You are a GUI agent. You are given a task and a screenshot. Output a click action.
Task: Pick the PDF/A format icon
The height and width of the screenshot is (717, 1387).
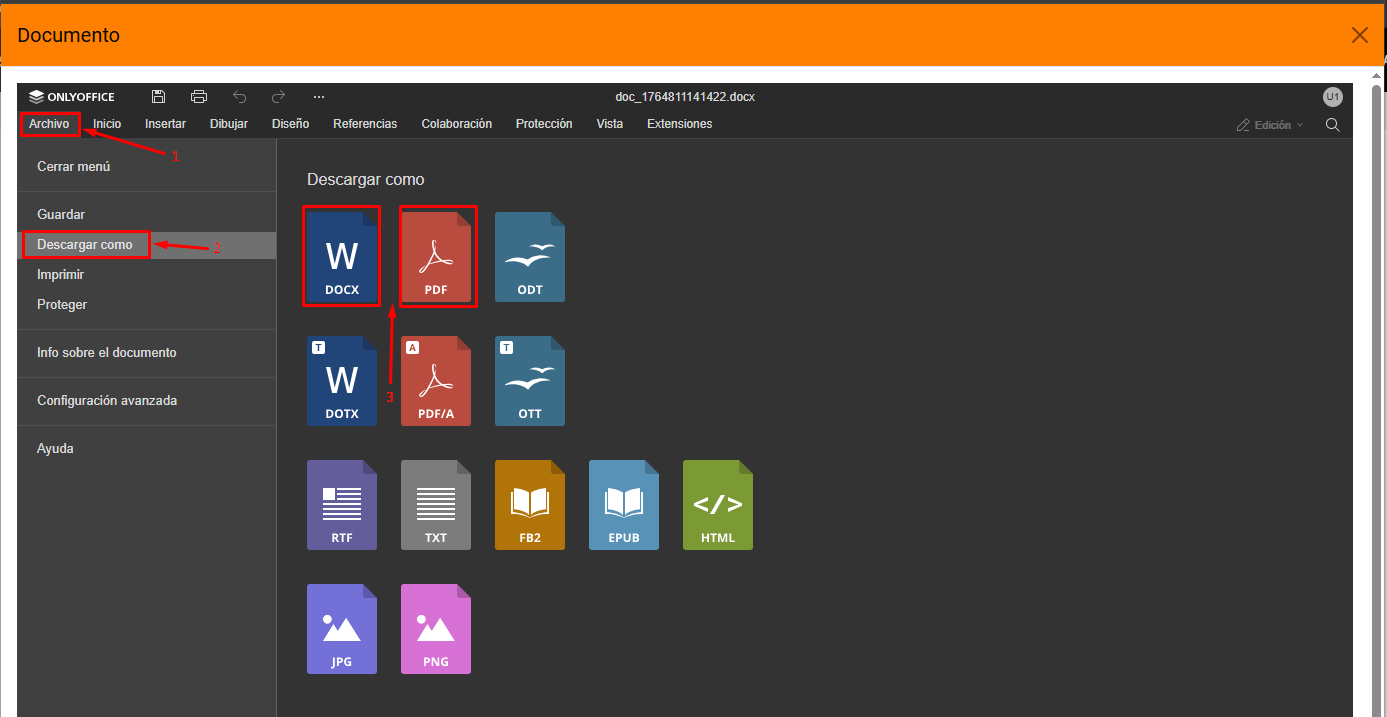coord(436,381)
